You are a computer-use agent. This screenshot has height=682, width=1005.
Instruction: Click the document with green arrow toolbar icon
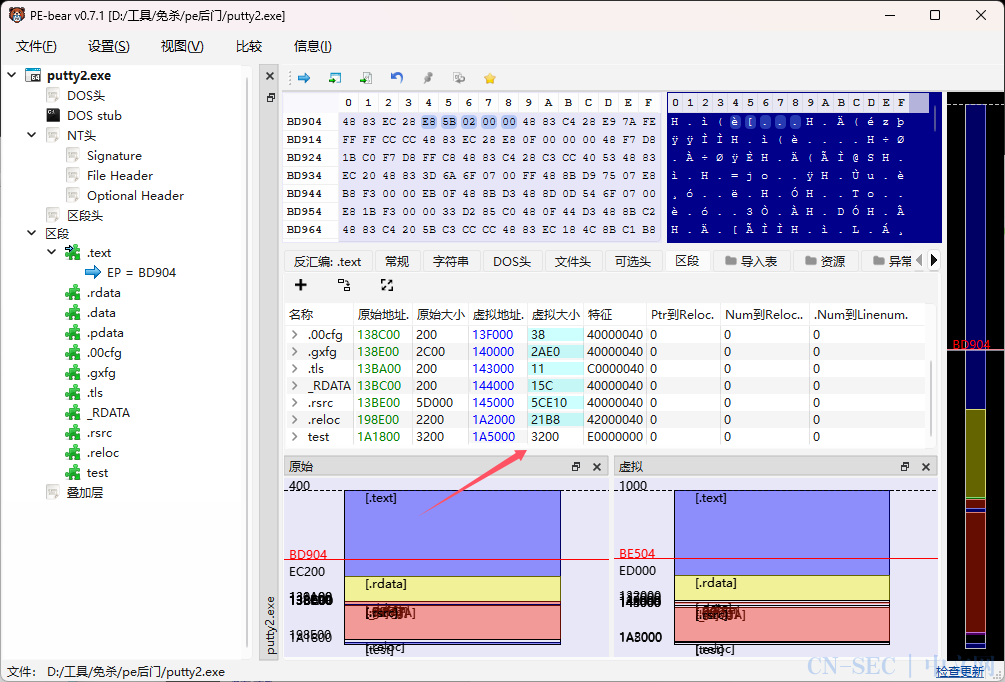tap(365, 78)
